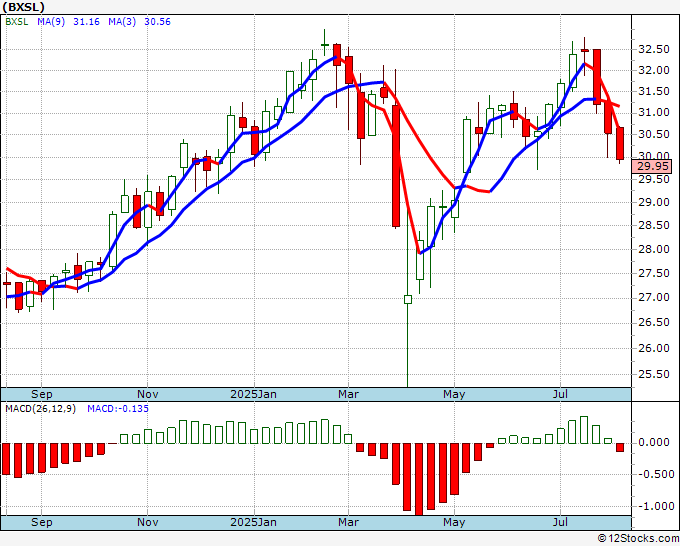The height and width of the screenshot is (546, 680).
Task: Select the MA(9) legend label
Action: pyautogui.click(x=51, y=22)
